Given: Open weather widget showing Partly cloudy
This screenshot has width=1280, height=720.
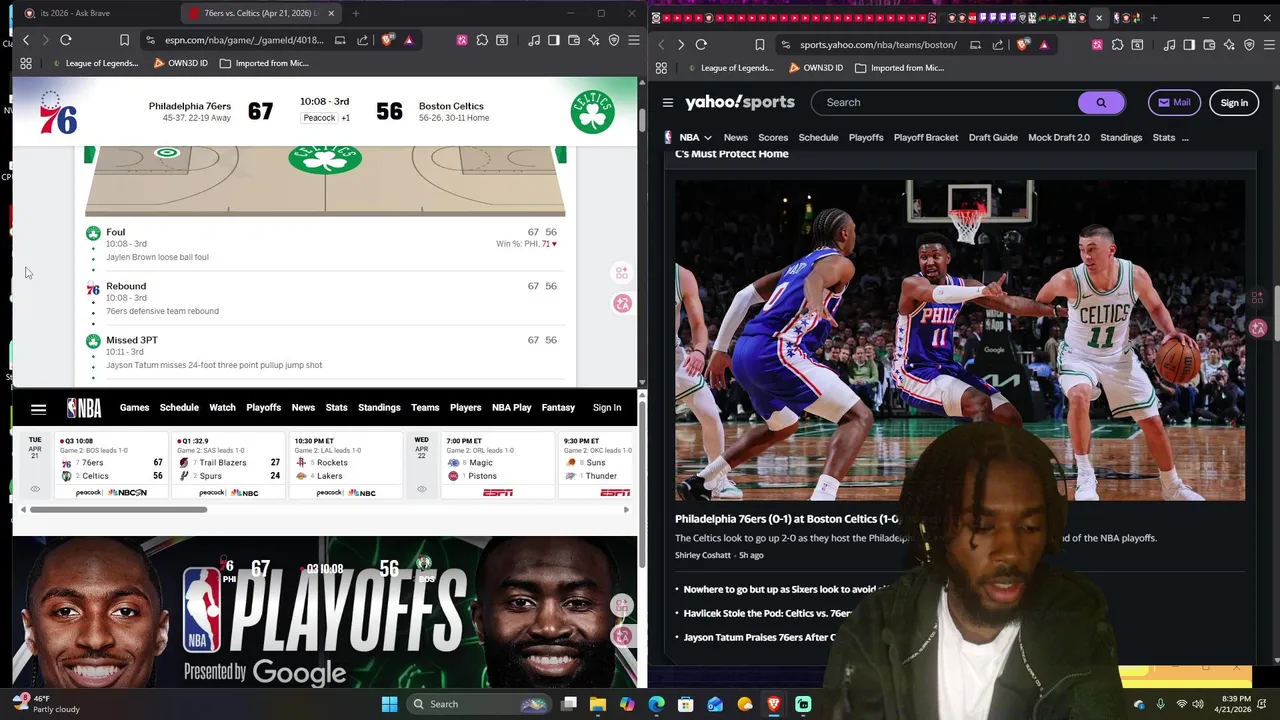Looking at the screenshot, I should (x=46, y=704).
